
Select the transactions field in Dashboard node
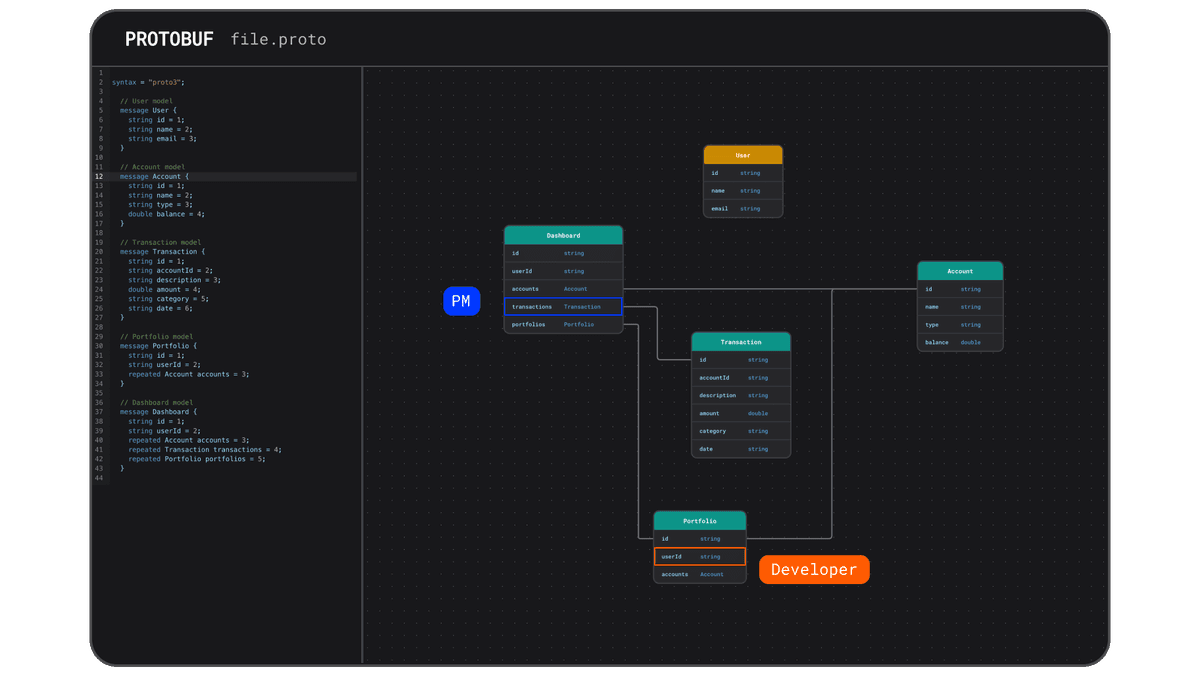[563, 306]
